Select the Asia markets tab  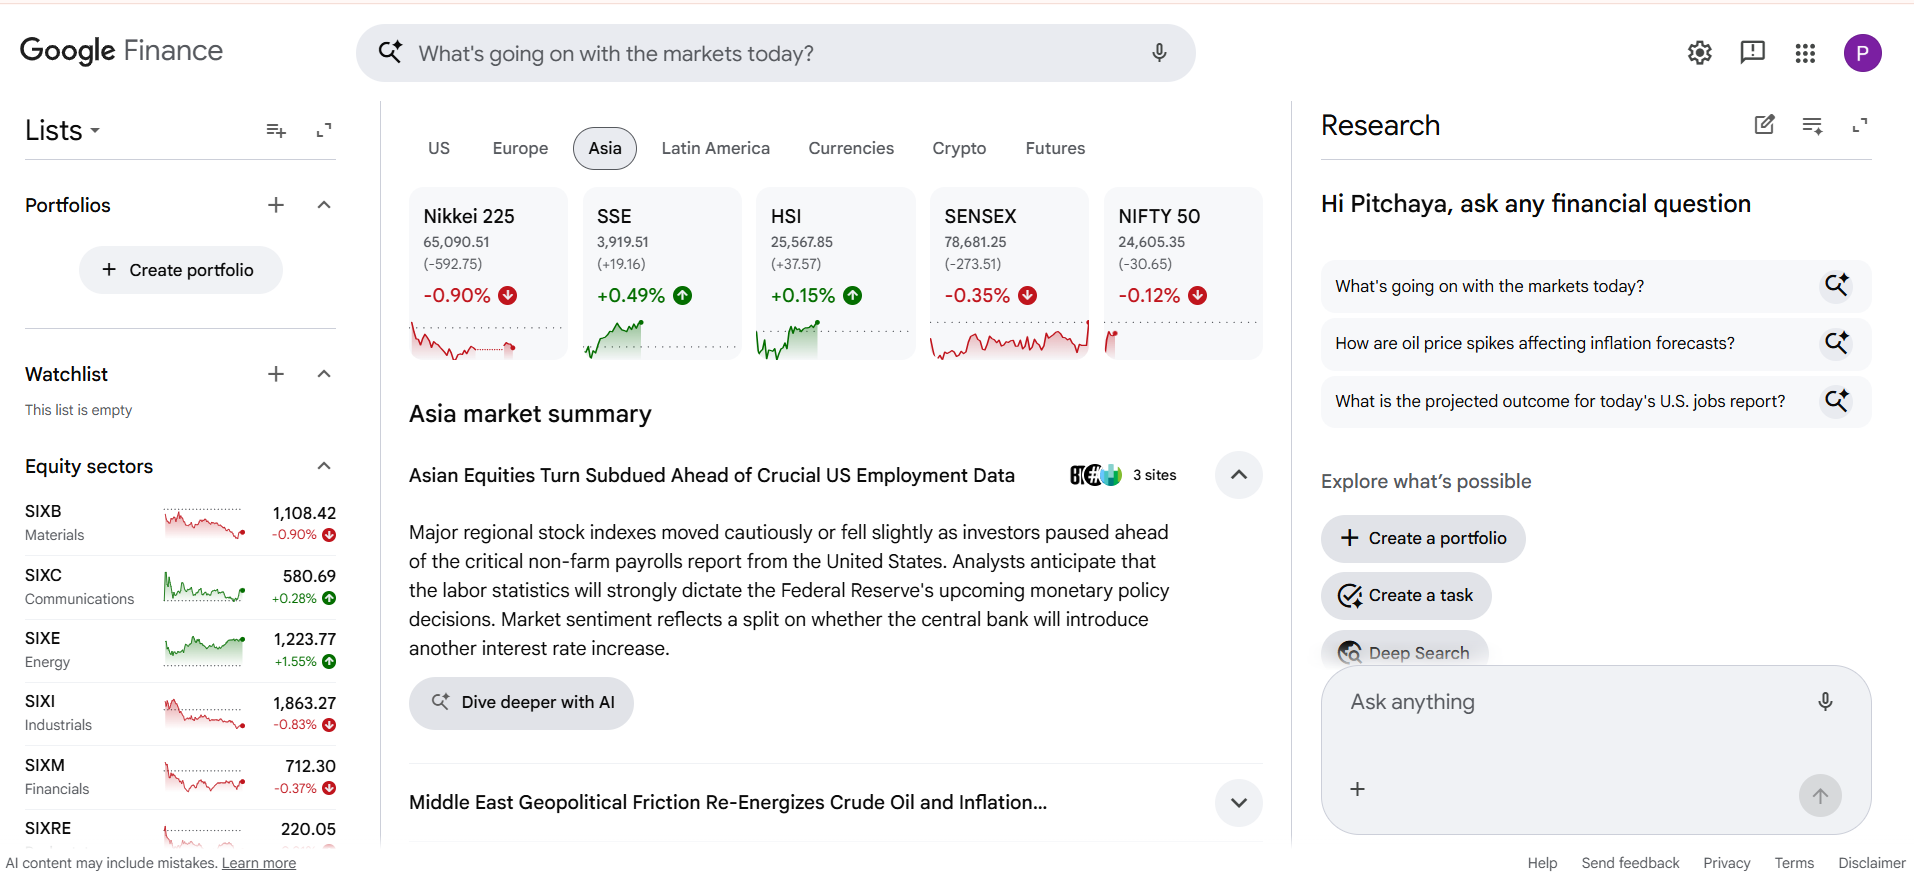(605, 148)
